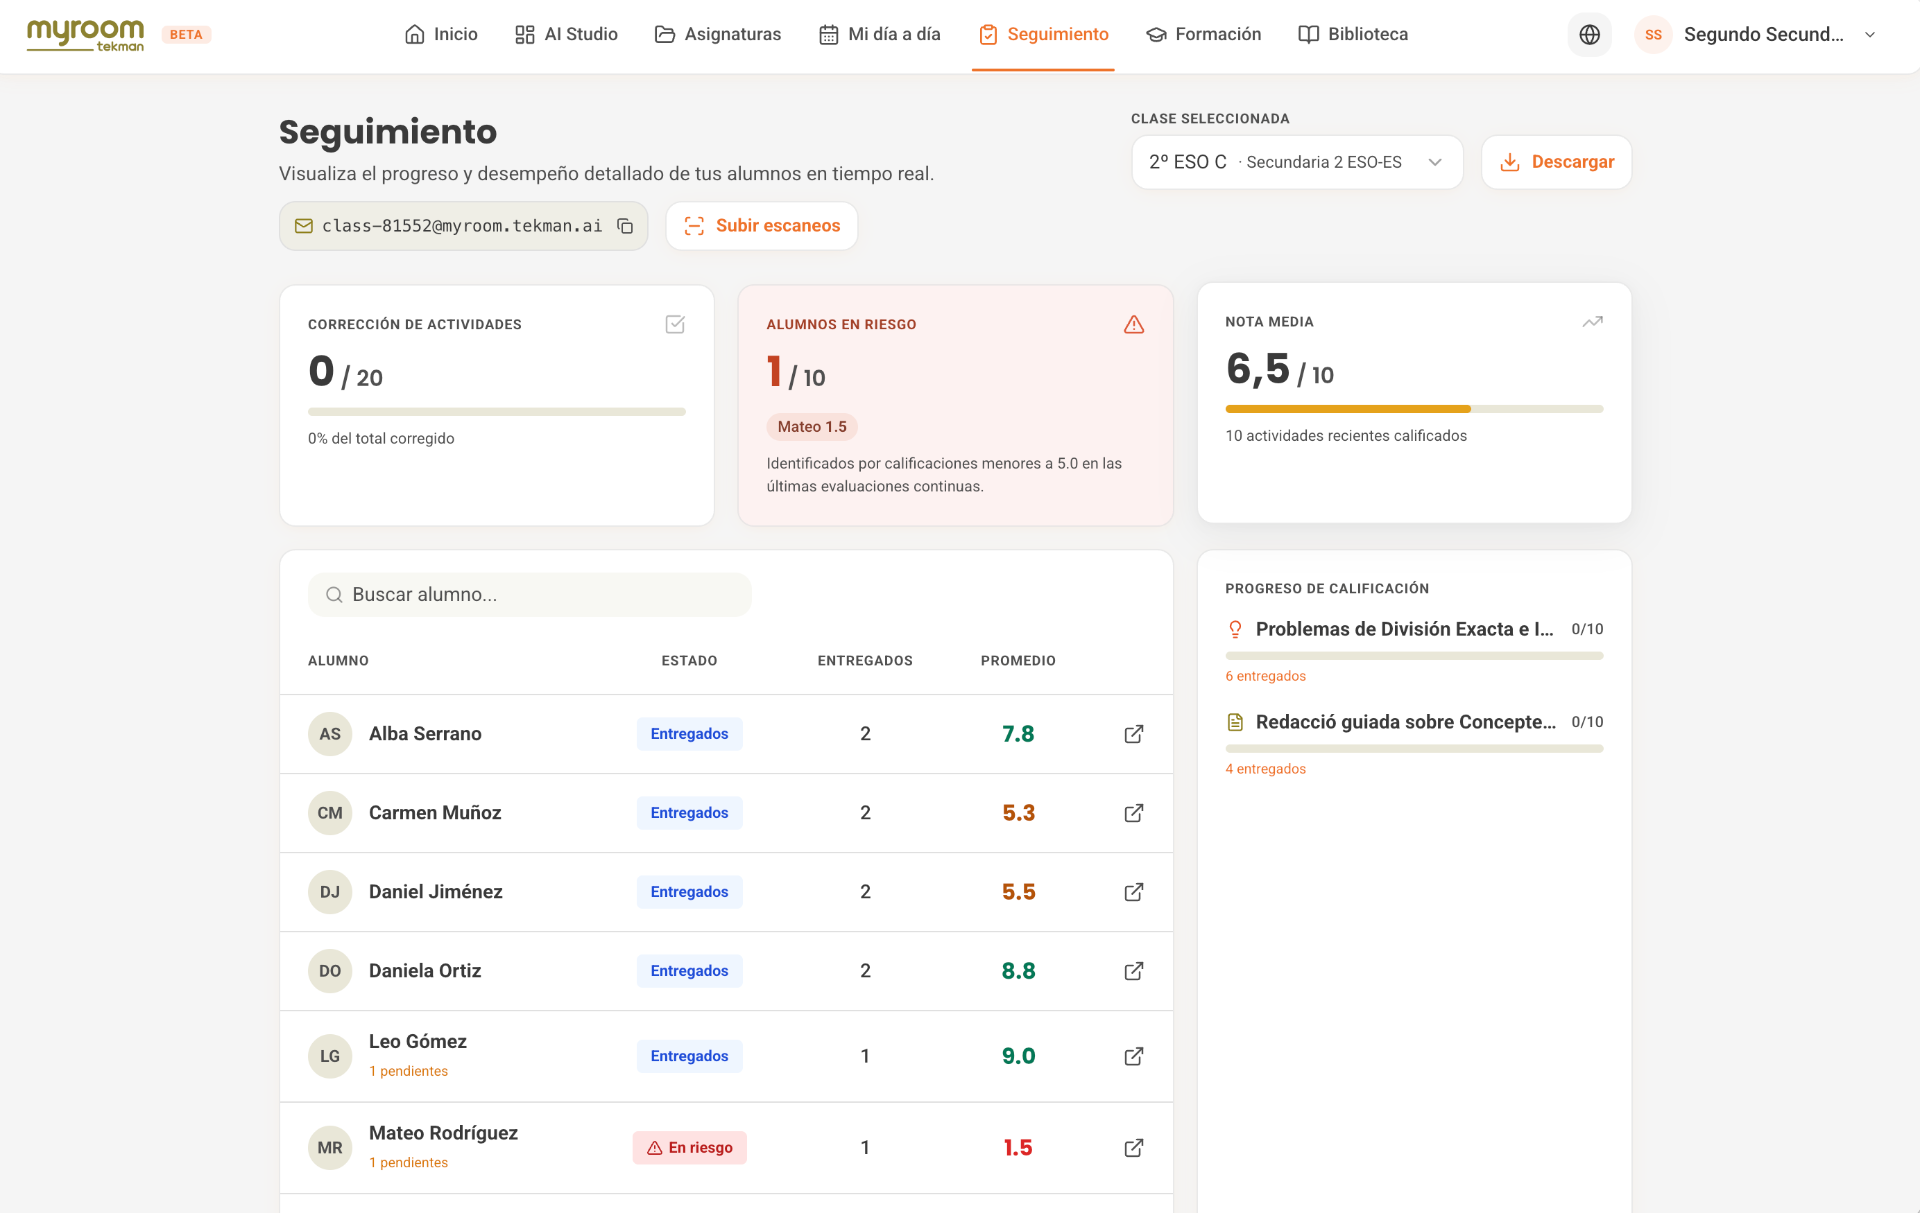Click Entregados badge for Leo Gómez
The width and height of the screenshot is (1920, 1213).
tap(689, 1056)
